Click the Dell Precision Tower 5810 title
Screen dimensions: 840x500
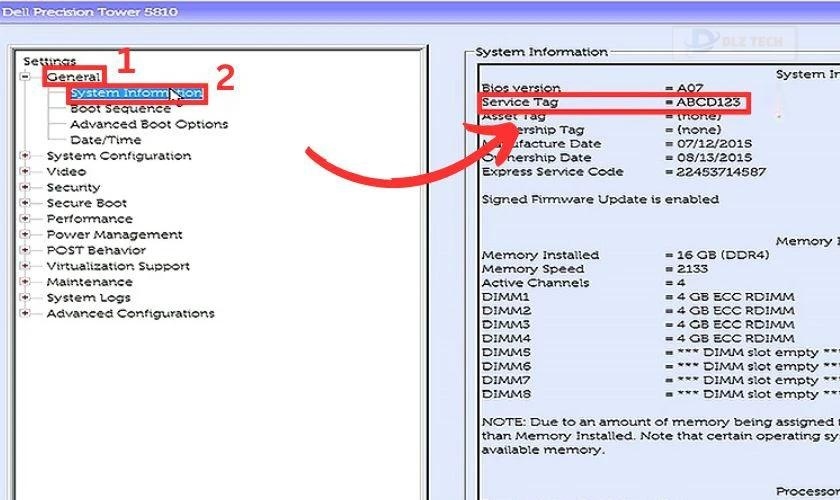coord(89,12)
